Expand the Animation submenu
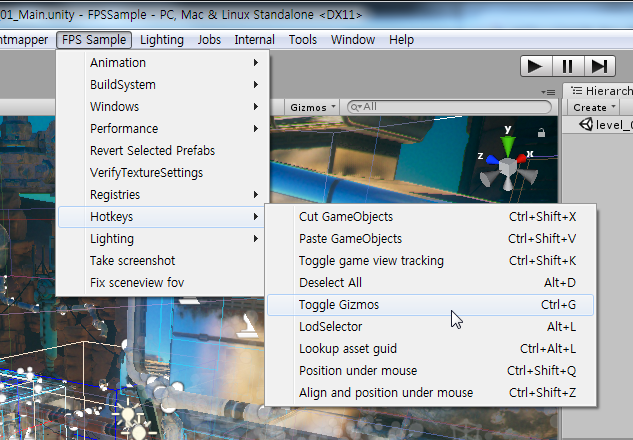 [x=162, y=63]
